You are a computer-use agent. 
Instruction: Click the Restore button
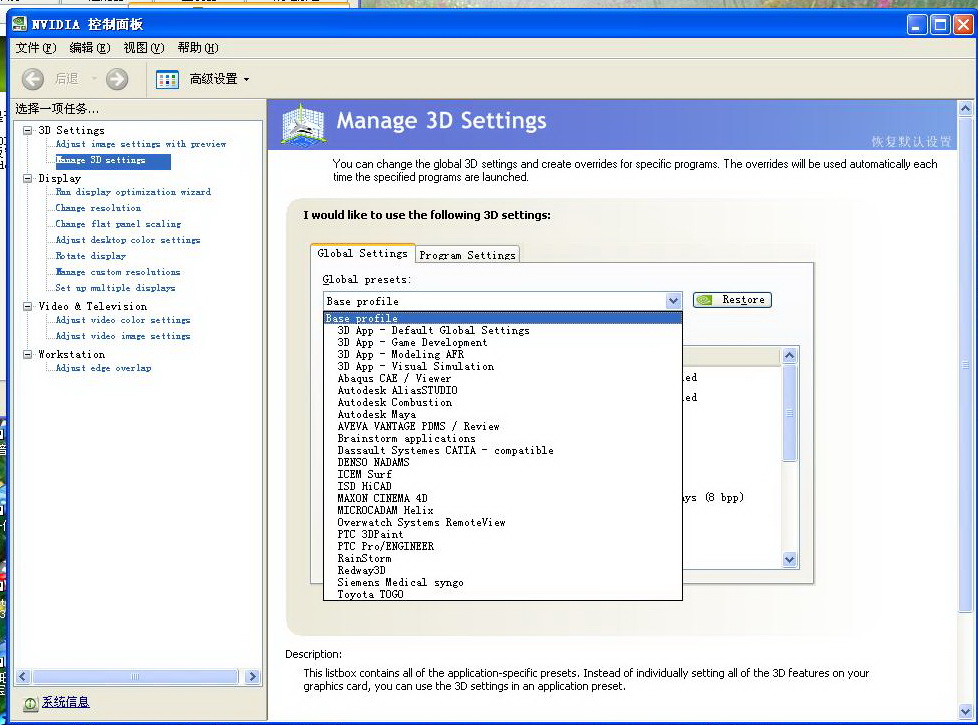coord(732,300)
